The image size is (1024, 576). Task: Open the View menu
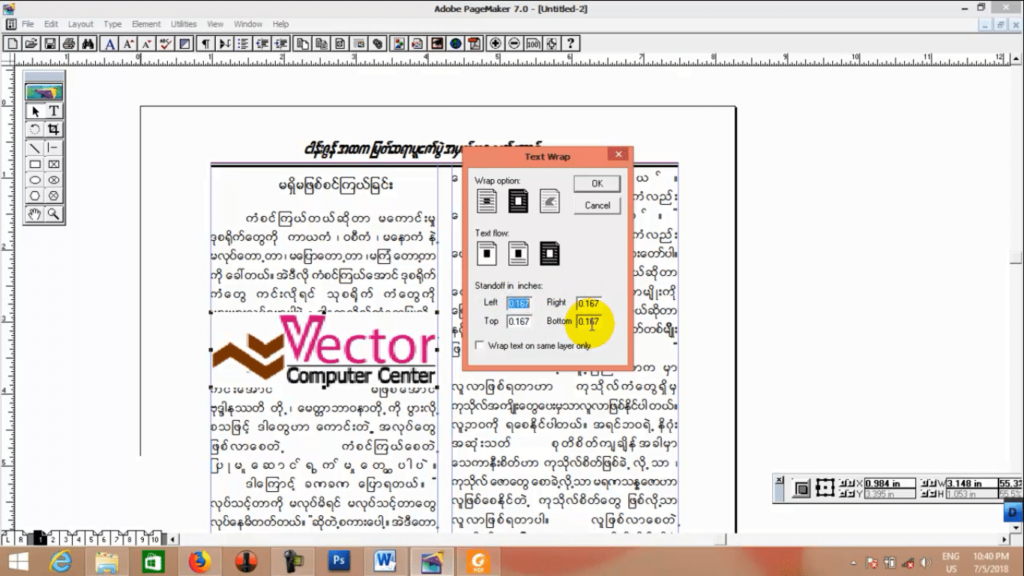point(215,24)
